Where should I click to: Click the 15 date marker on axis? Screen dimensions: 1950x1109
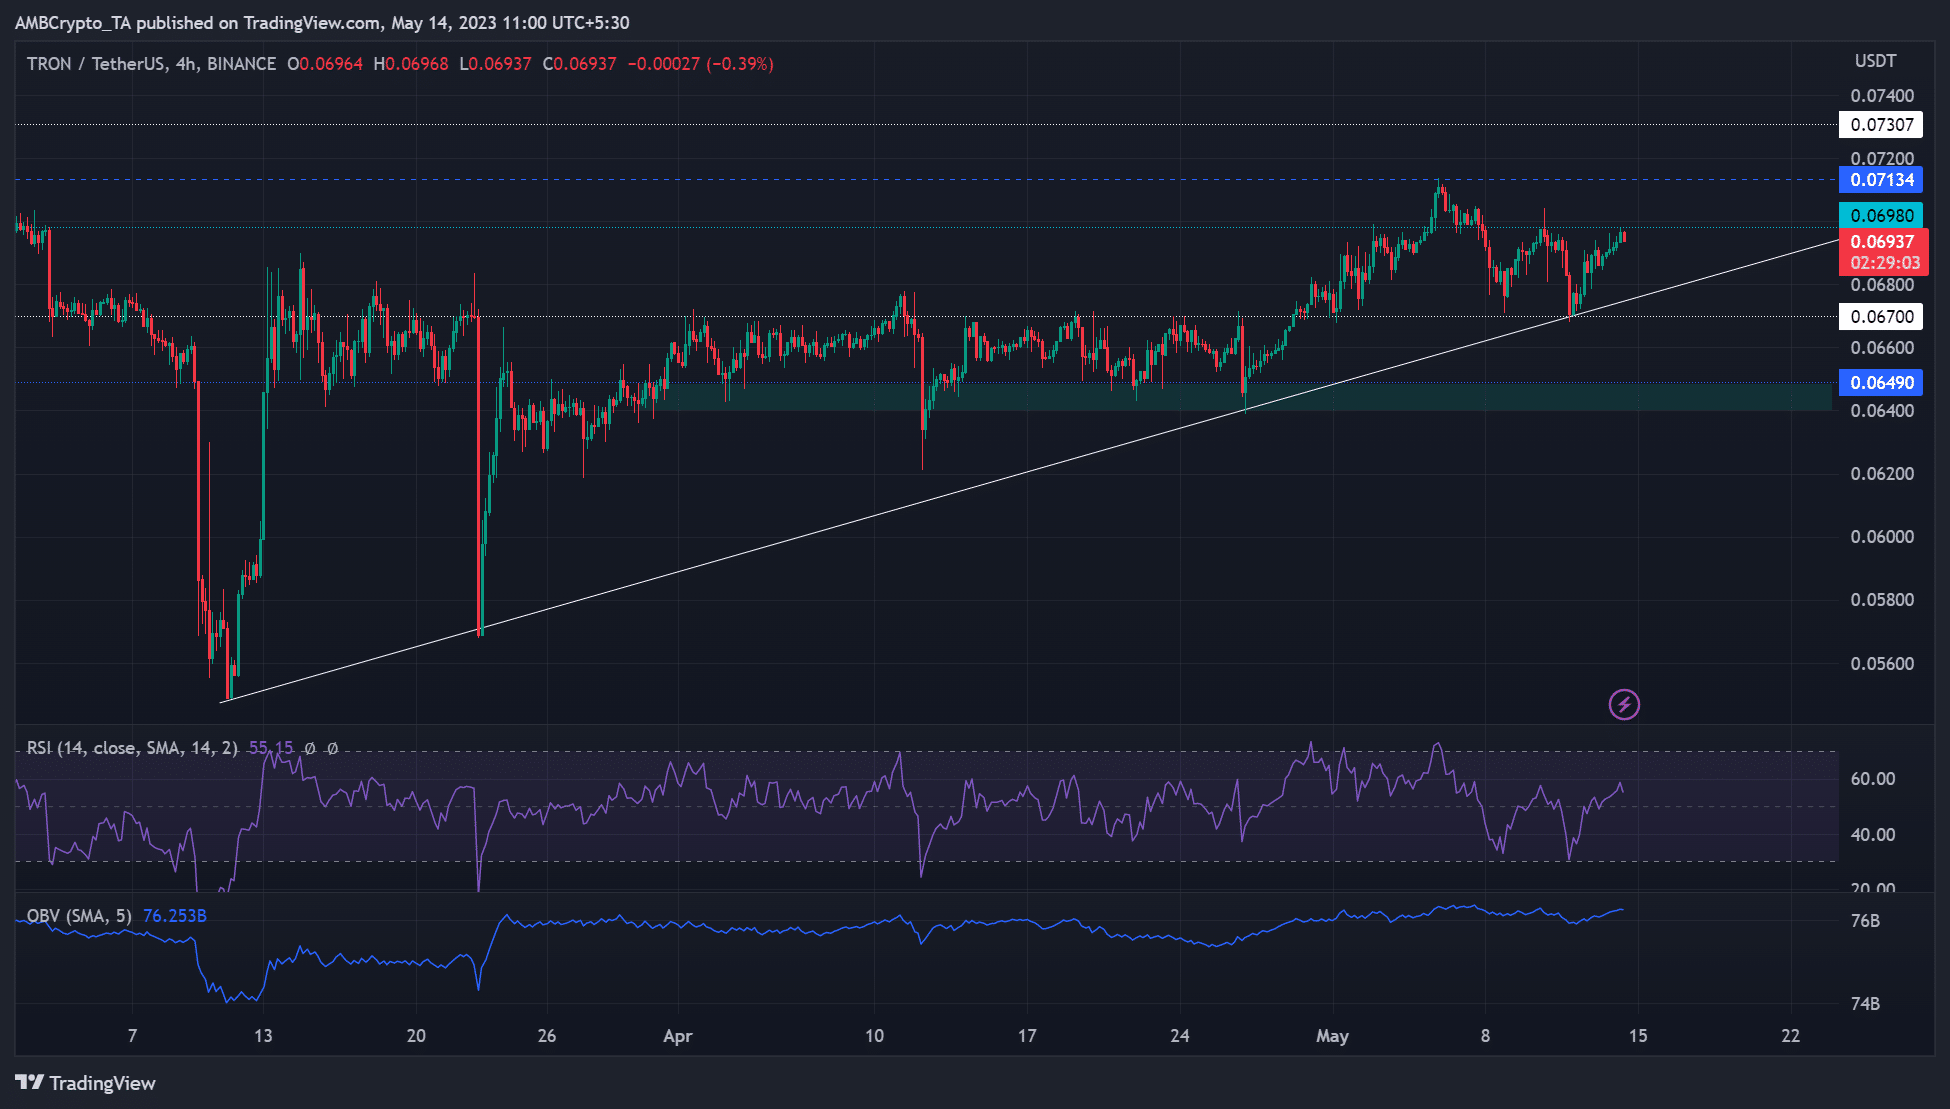tap(1638, 1036)
